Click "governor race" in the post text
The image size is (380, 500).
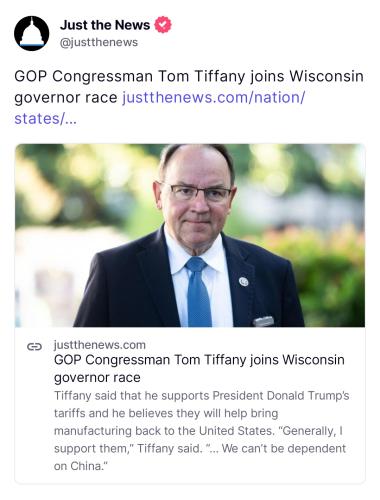pos(66,98)
